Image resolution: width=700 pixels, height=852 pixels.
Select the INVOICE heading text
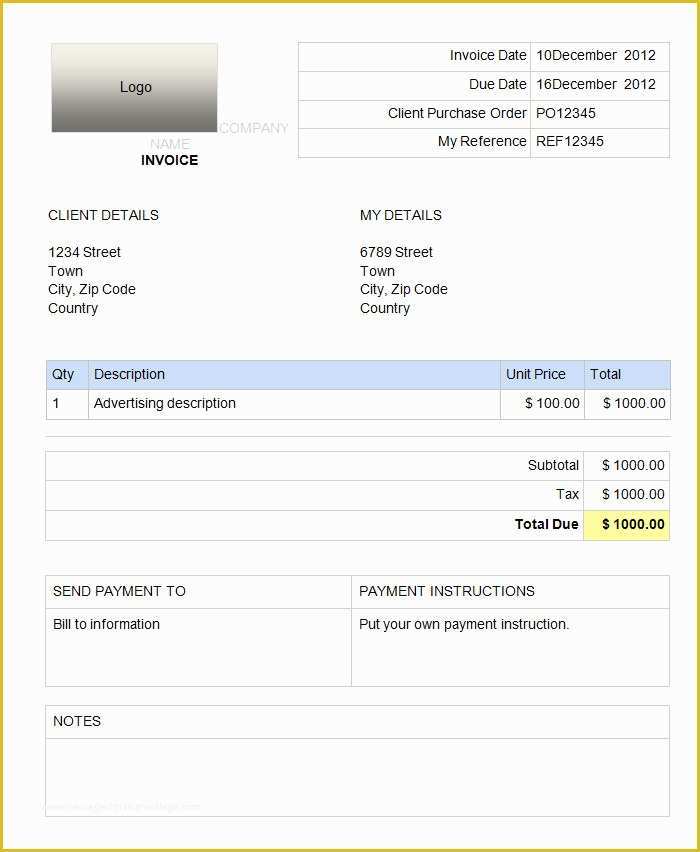[170, 160]
